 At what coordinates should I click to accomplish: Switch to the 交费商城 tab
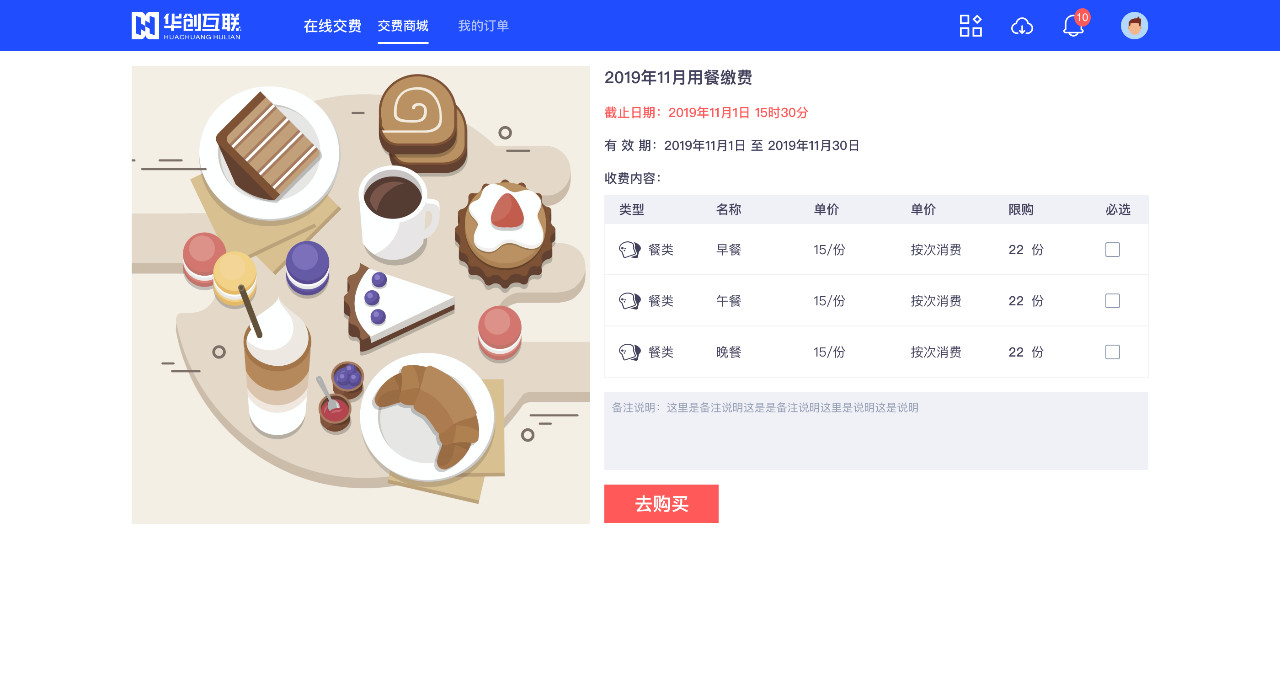click(x=403, y=26)
